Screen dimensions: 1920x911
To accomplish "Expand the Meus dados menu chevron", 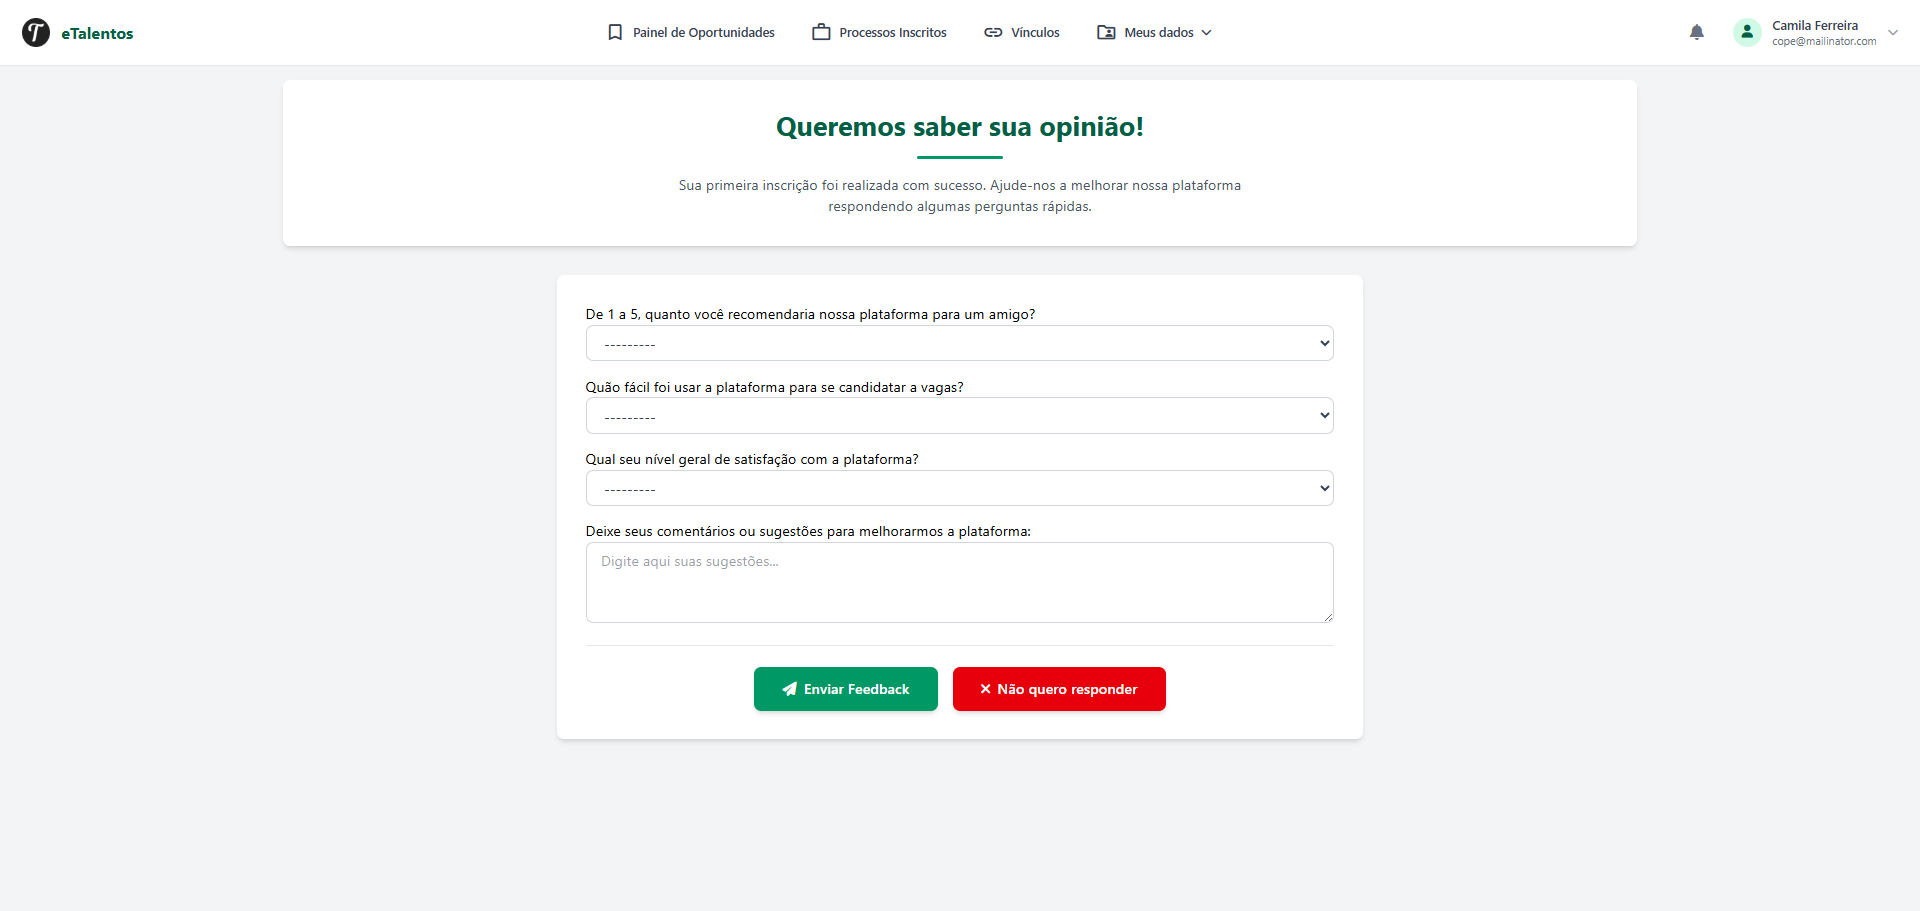I will tap(1206, 33).
